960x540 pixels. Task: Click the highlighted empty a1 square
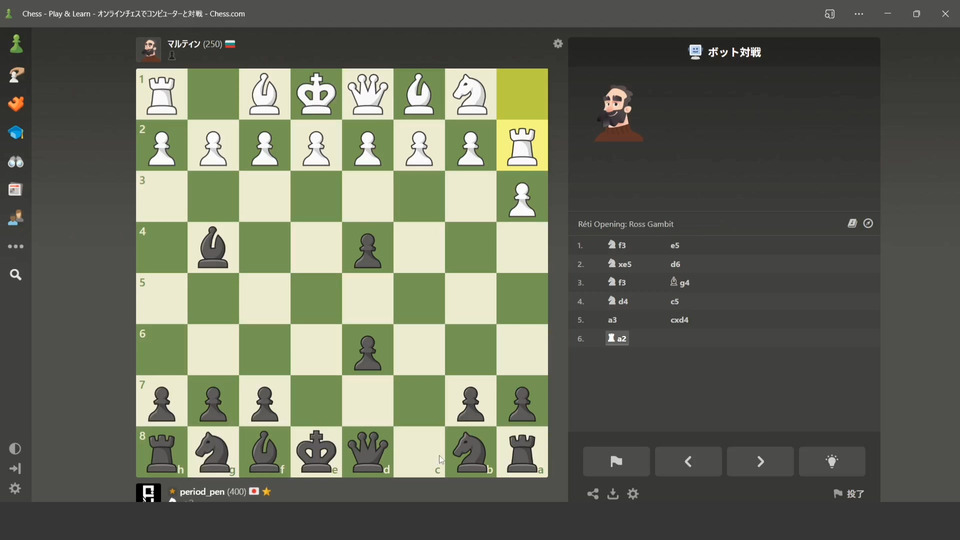pyautogui.click(x=522, y=94)
